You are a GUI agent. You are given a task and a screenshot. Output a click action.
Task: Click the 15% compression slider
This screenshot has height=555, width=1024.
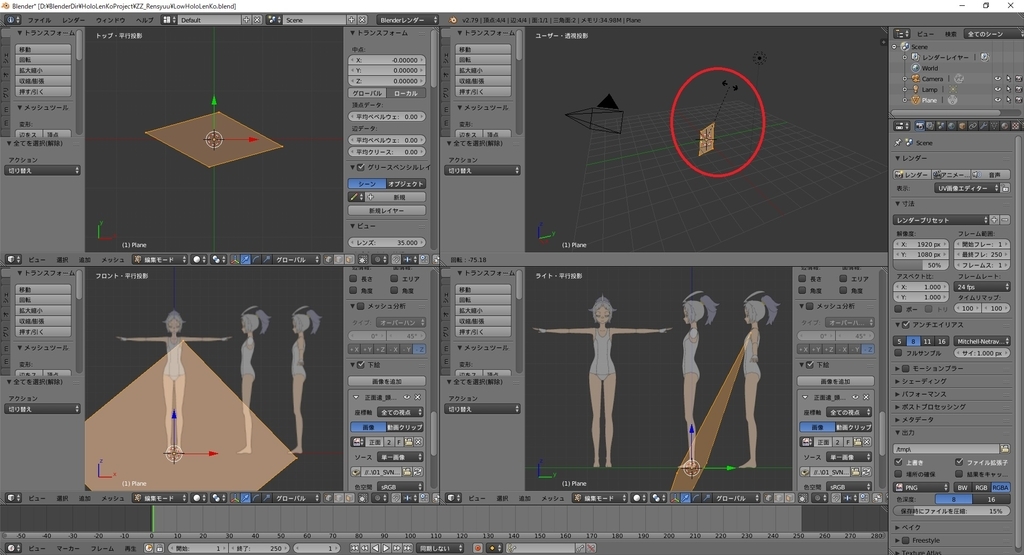coord(952,511)
